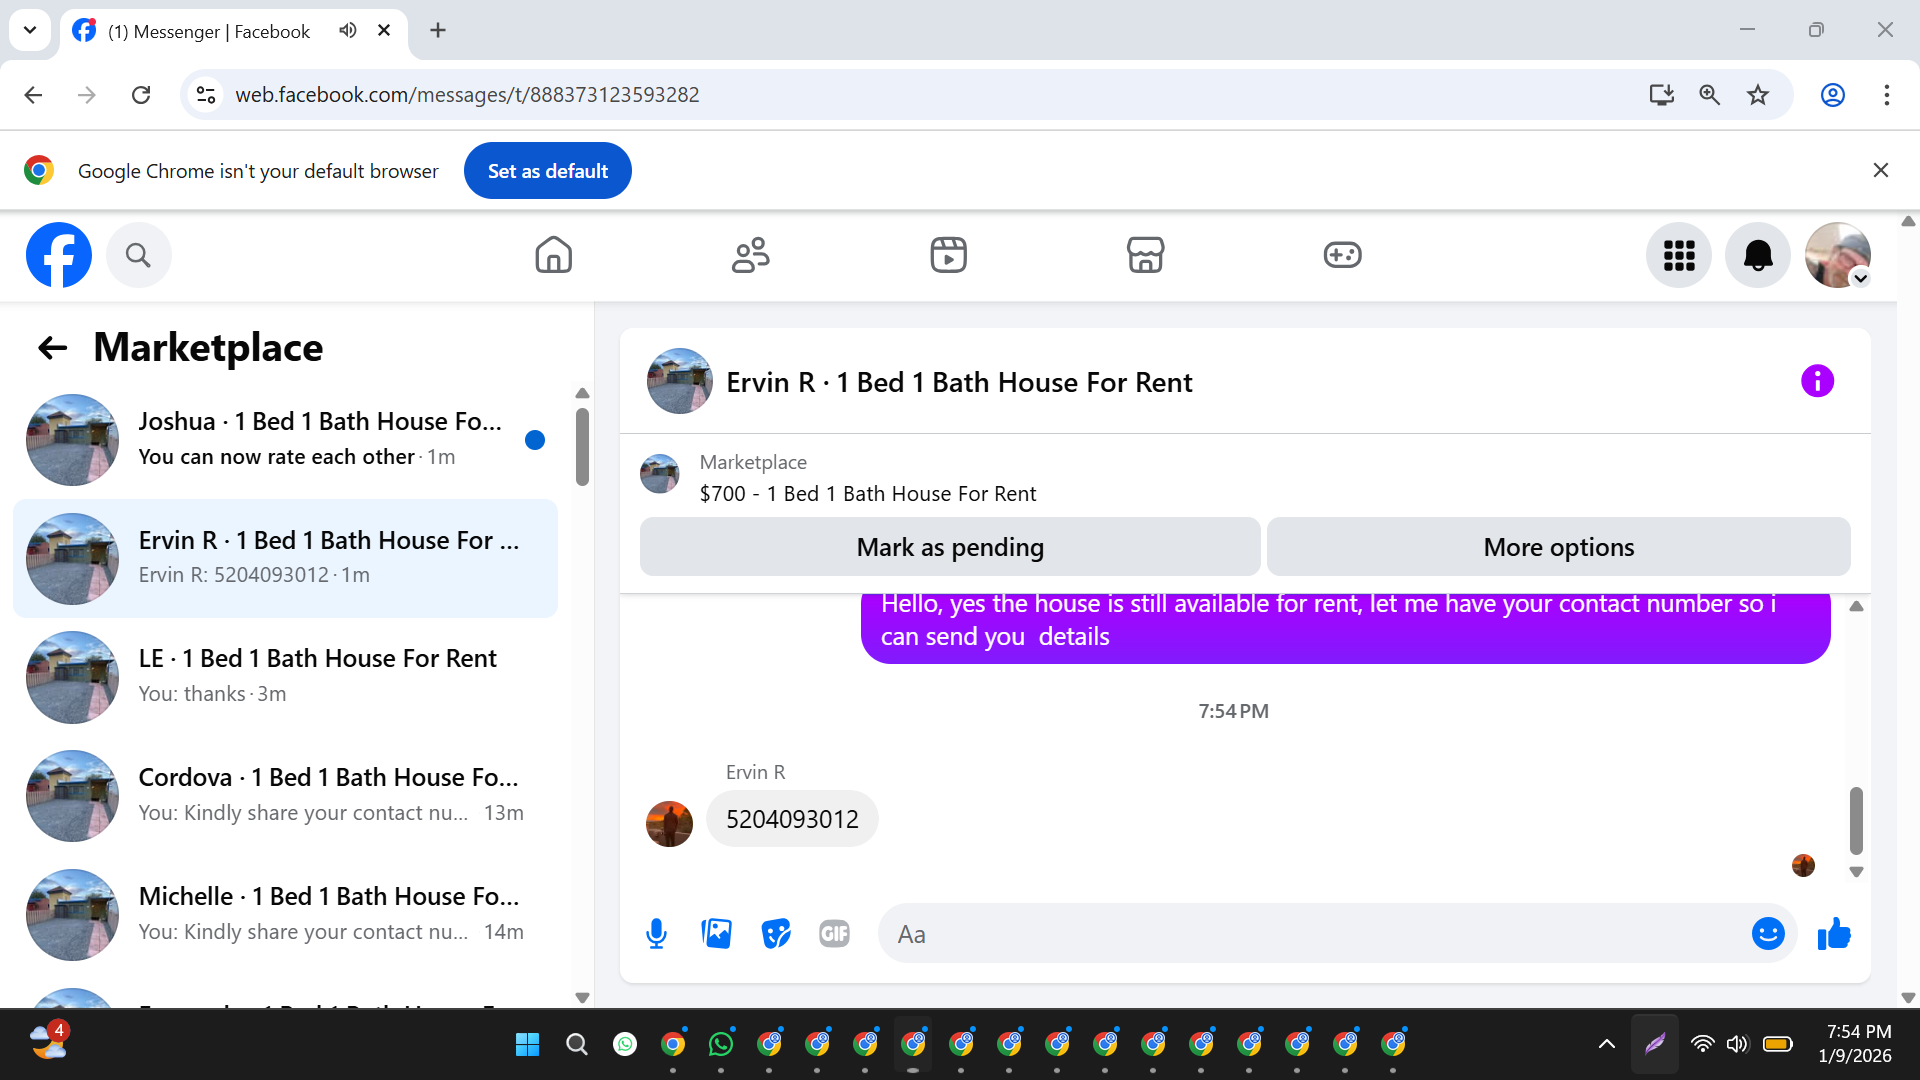This screenshot has height=1080, width=1920.
Task: Open Chrome tab search dropdown
Action: click(x=30, y=30)
